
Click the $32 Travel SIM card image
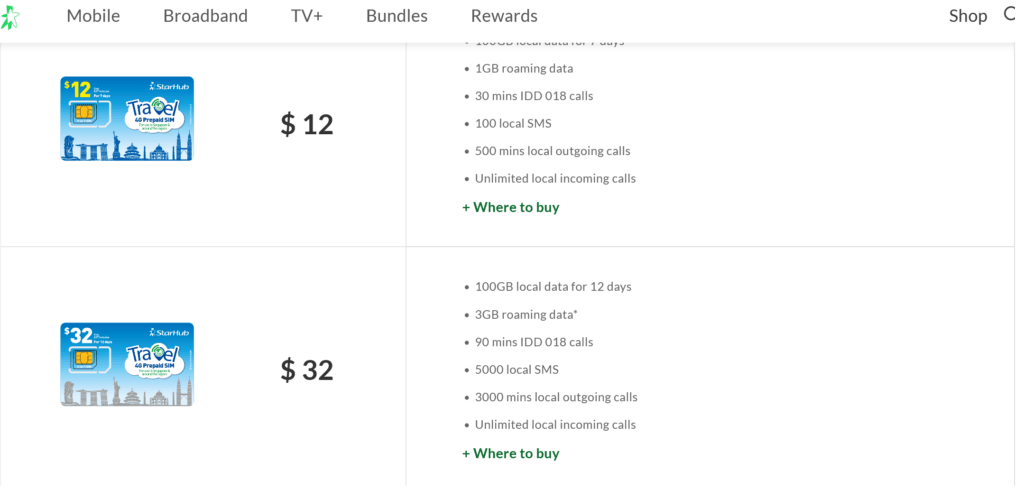coord(127,364)
